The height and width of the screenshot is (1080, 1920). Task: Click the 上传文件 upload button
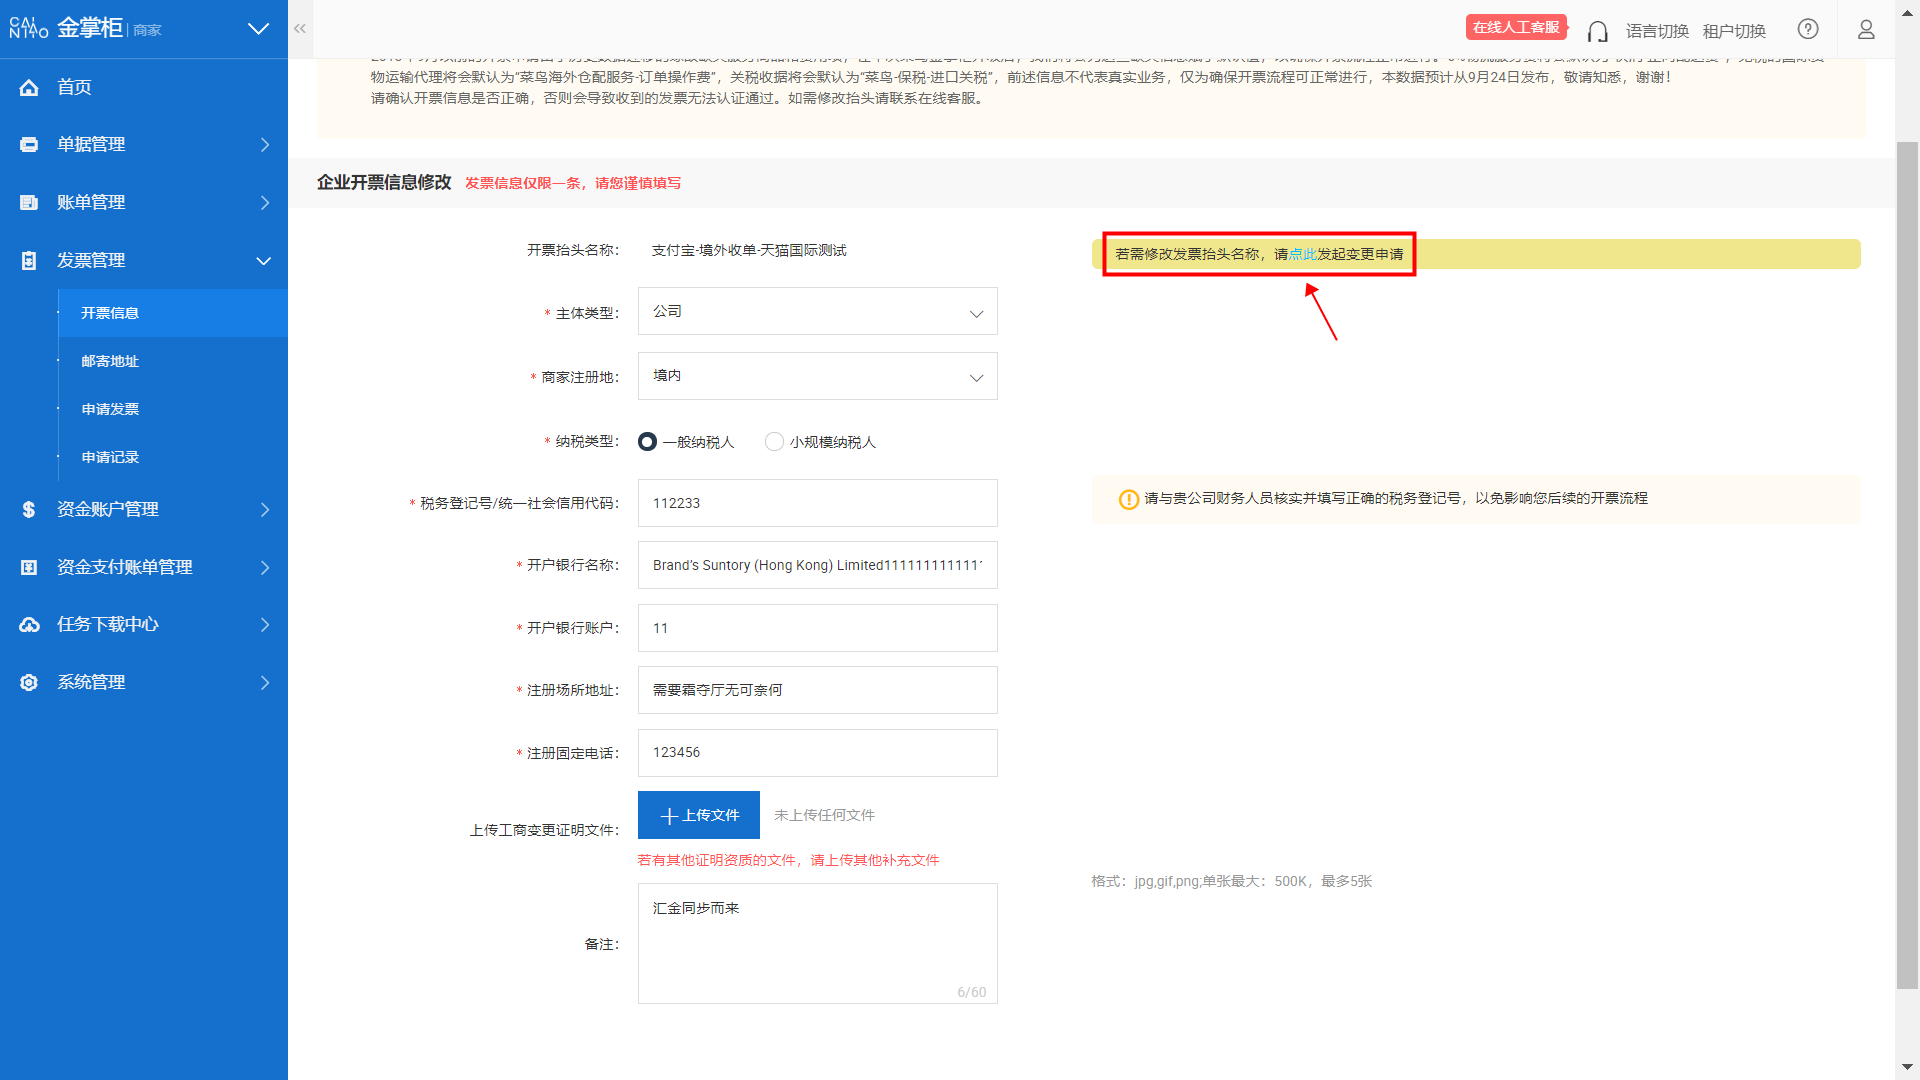coord(699,815)
